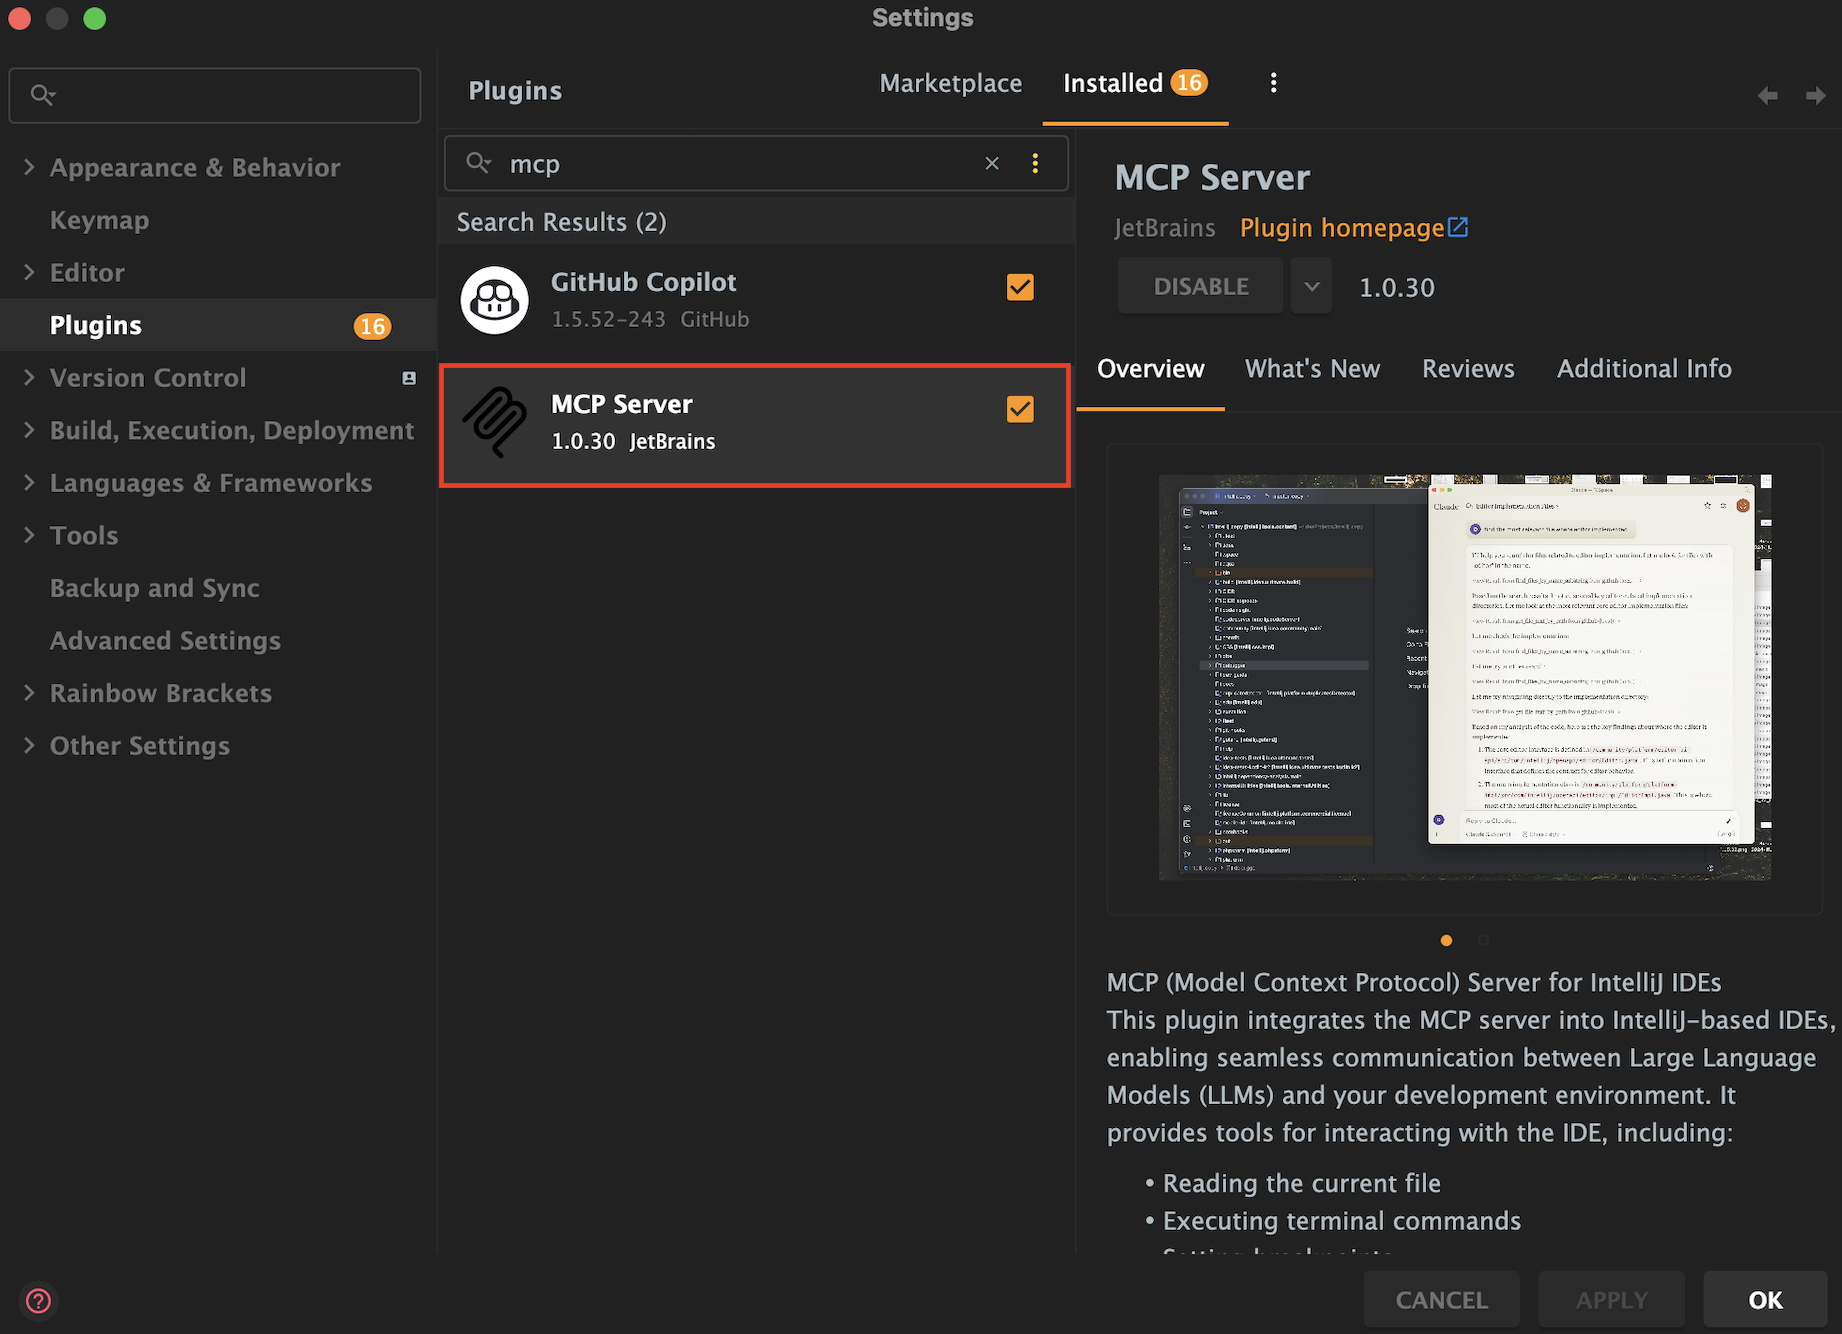Click the Search Results (2) header
Viewport: 1842px width, 1334px height.
pyautogui.click(x=561, y=222)
